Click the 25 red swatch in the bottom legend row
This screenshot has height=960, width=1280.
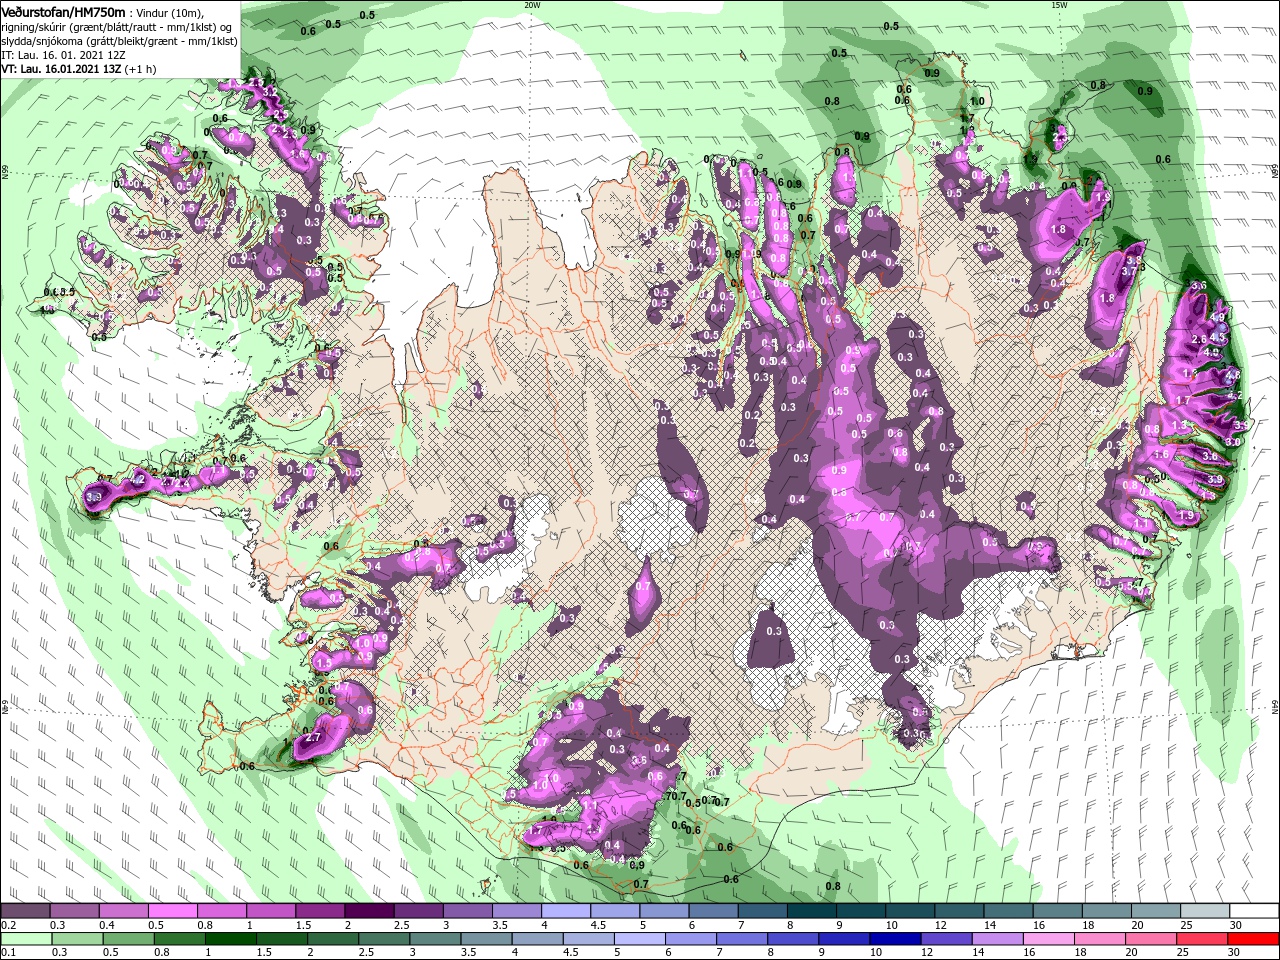click(x=1201, y=939)
